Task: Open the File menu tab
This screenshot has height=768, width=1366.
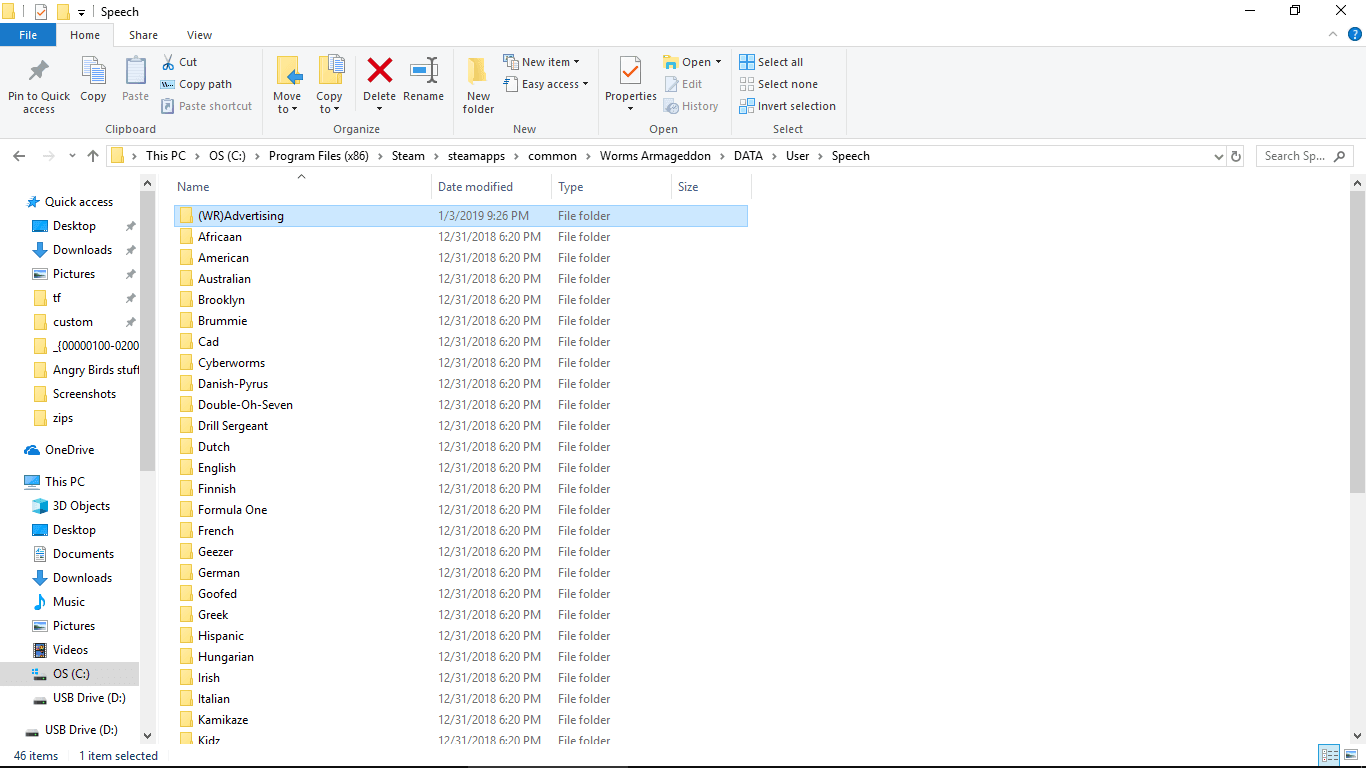Action: [x=28, y=35]
